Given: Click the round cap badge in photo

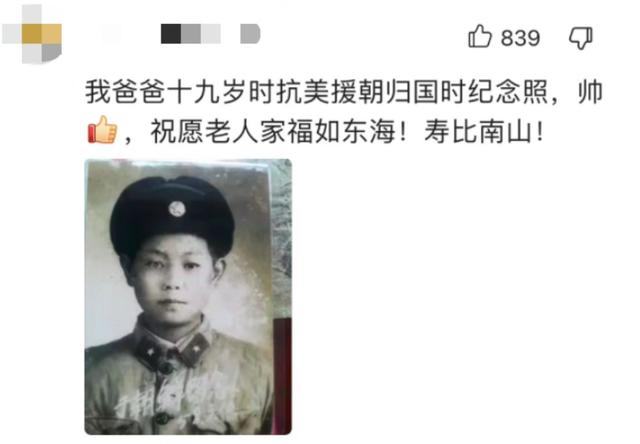Looking at the screenshot, I should point(177,209).
